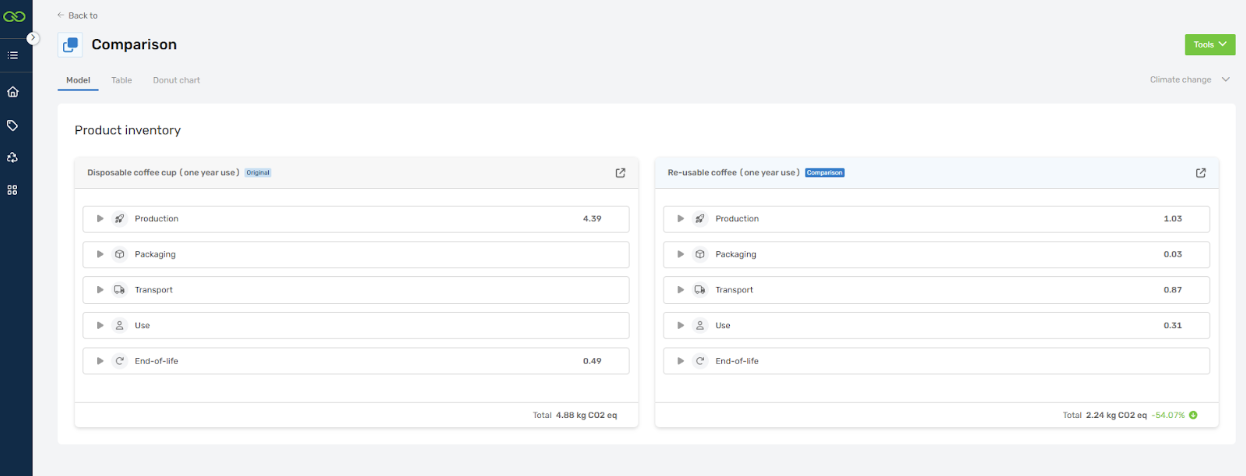This screenshot has height=476, width=1246.
Task: Open Disposable coffee cup in external view
Action: 620,173
